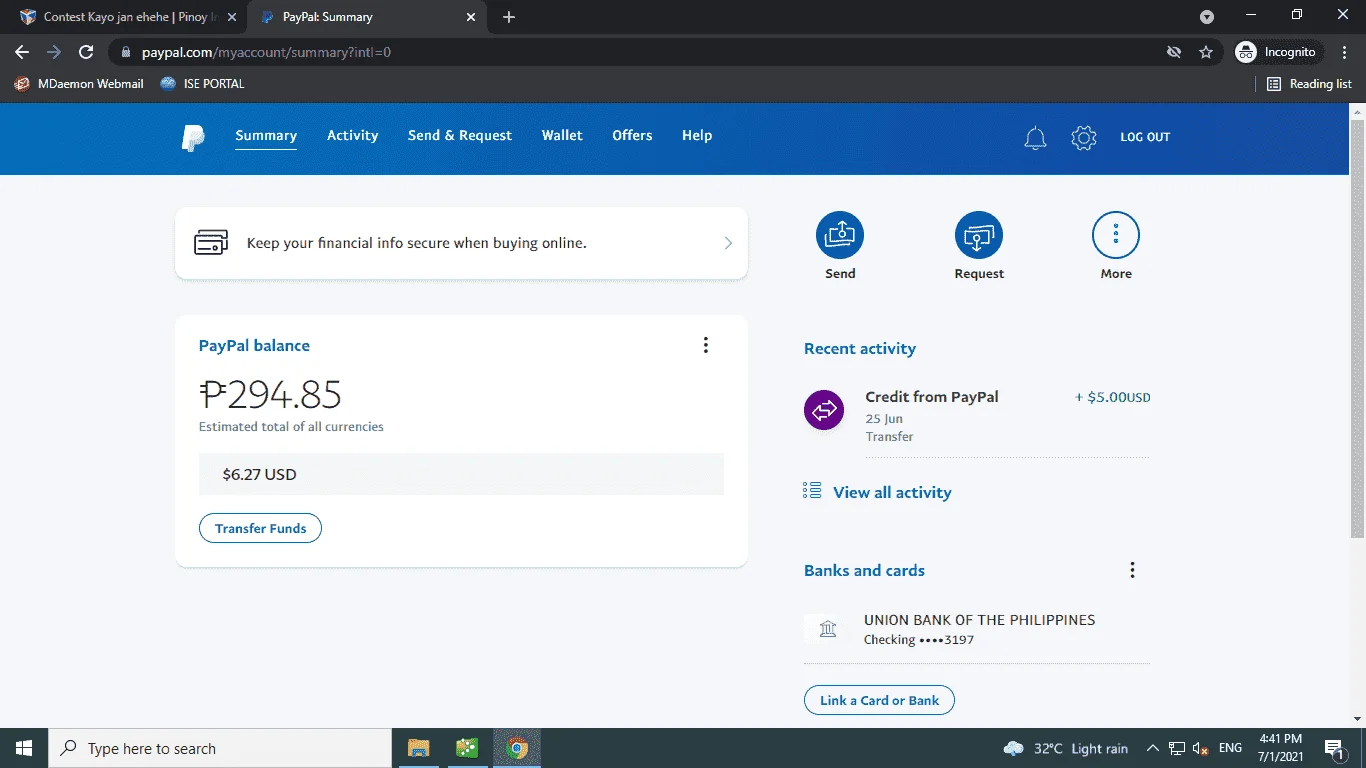Screen dimensions: 1366x768
Task: Click the muted volume tray icon
Action: [1201, 748]
